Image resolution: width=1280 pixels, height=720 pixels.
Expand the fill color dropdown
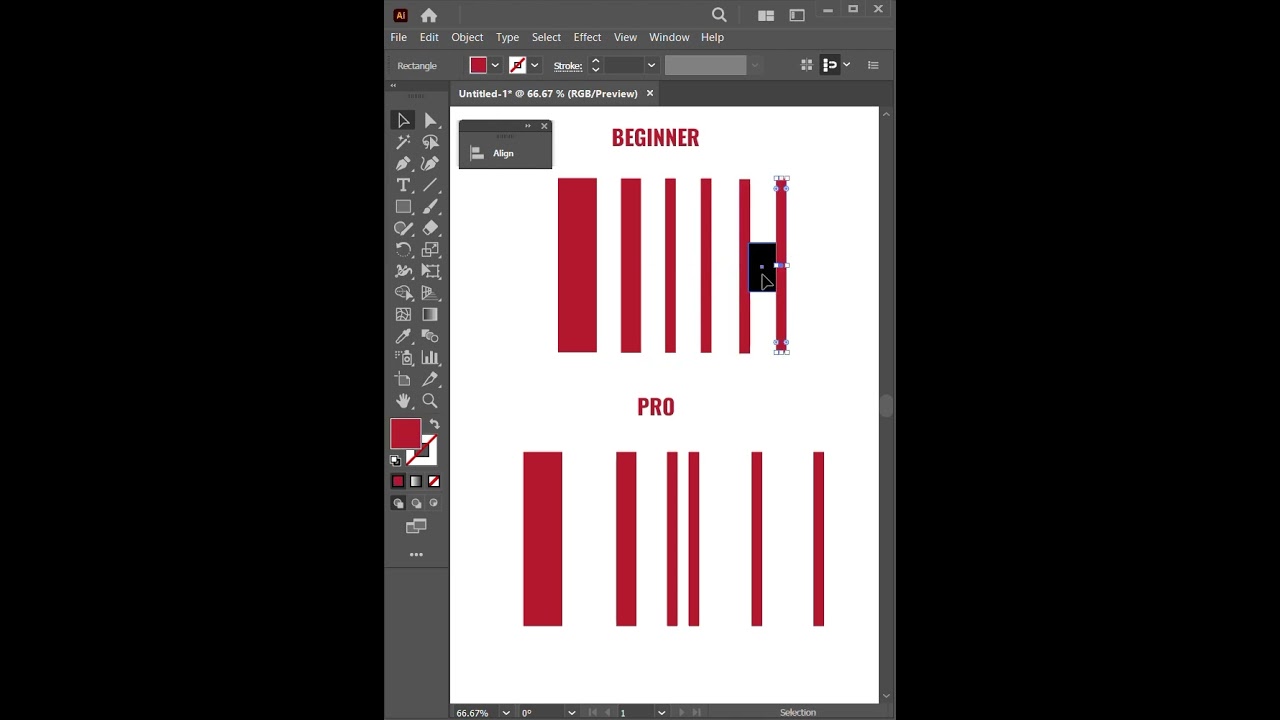pyautogui.click(x=495, y=65)
